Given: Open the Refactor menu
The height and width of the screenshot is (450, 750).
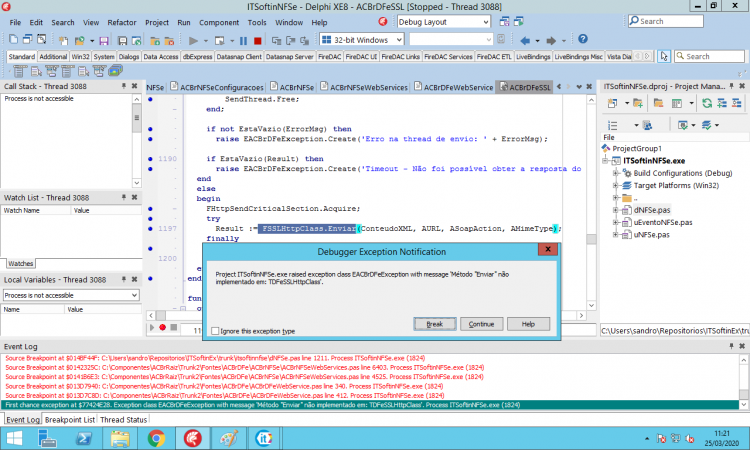Looking at the screenshot, I should coord(121,22).
